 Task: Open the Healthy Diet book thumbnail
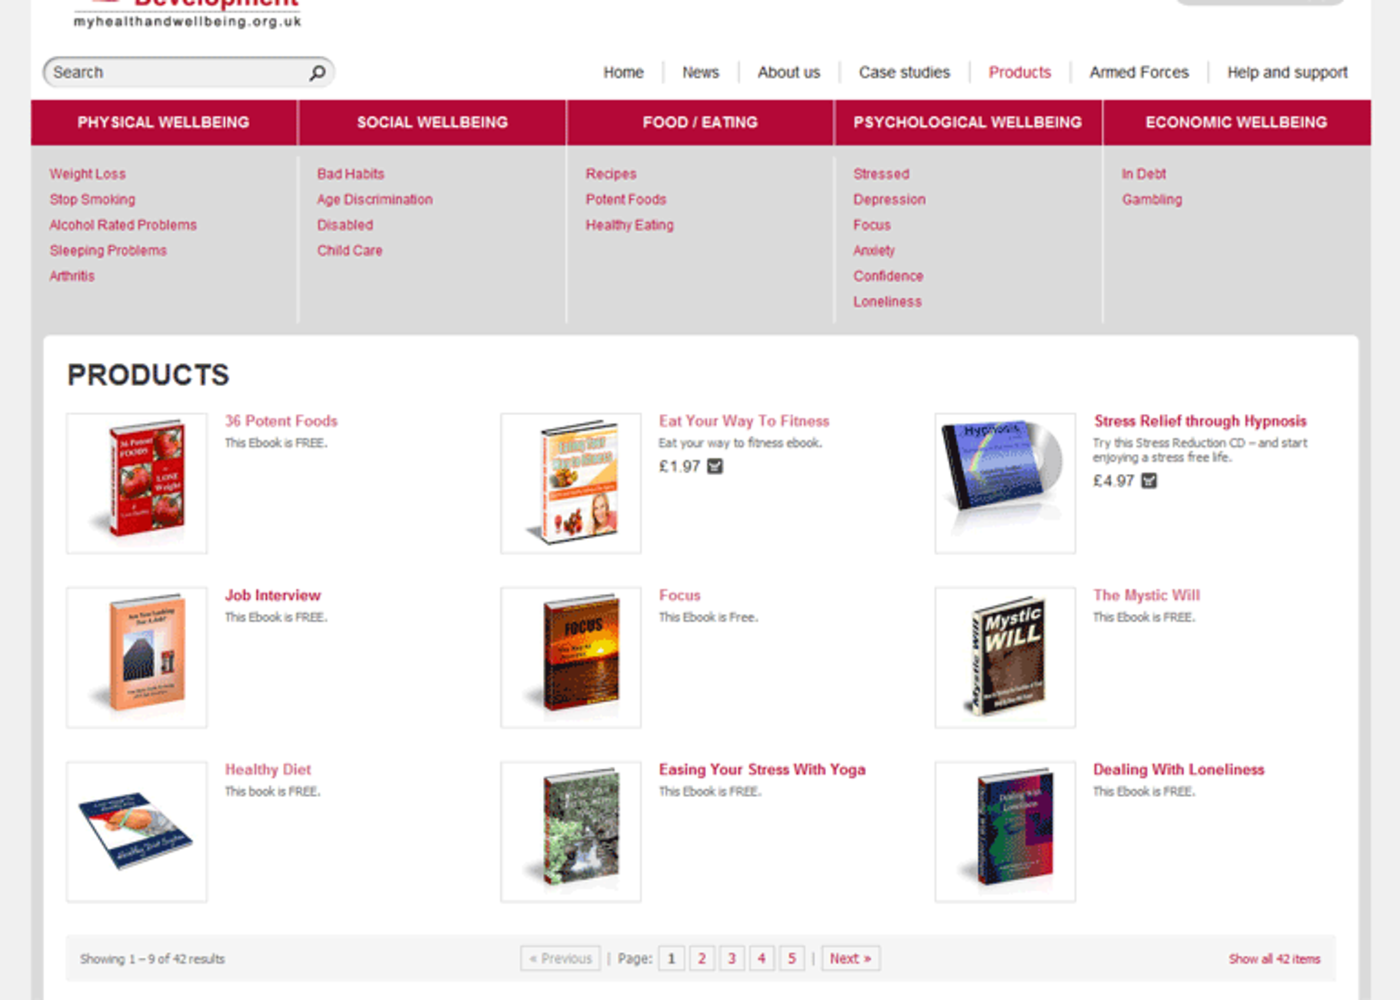(x=137, y=831)
